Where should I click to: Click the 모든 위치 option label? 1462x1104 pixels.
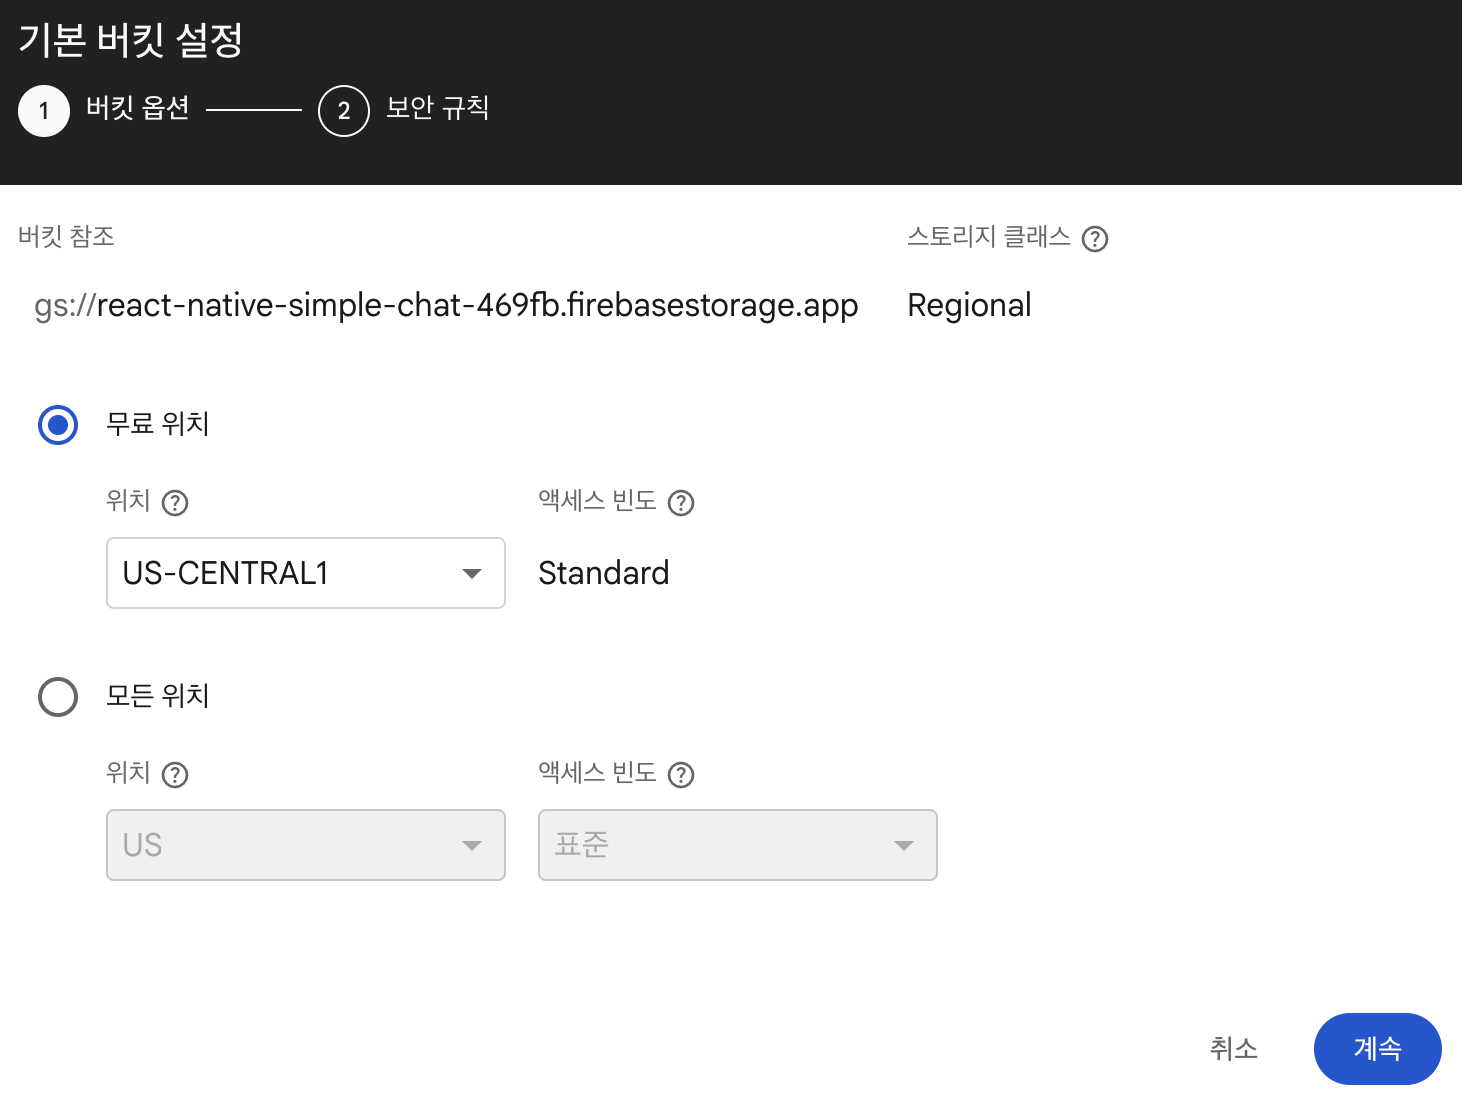(158, 696)
